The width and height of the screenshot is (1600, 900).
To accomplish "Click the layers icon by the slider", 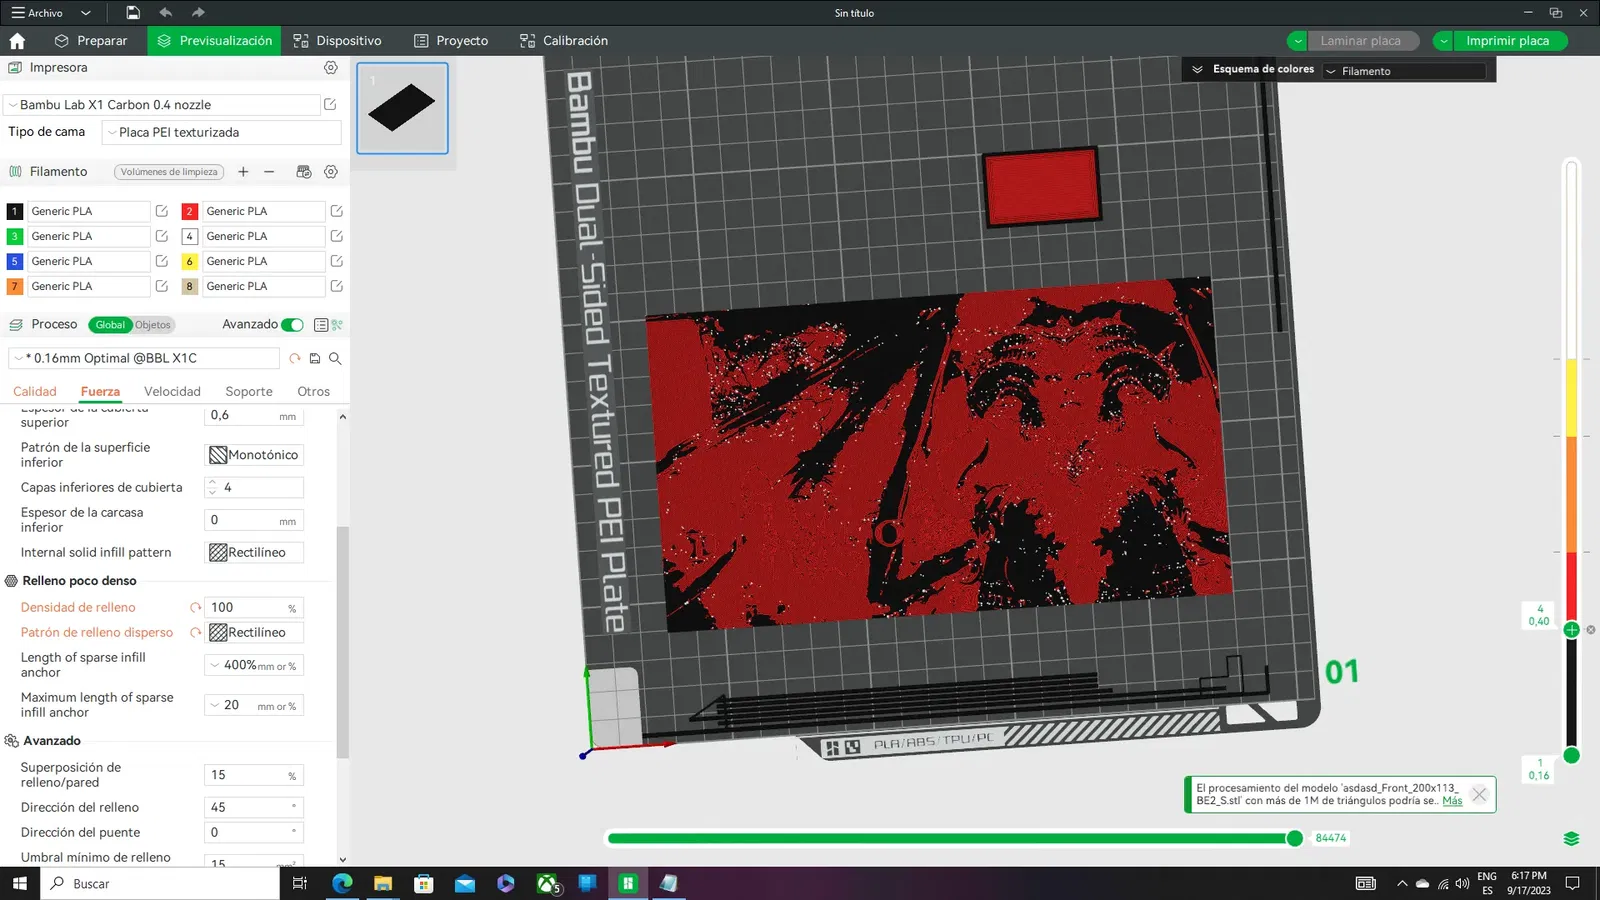I will [1572, 839].
